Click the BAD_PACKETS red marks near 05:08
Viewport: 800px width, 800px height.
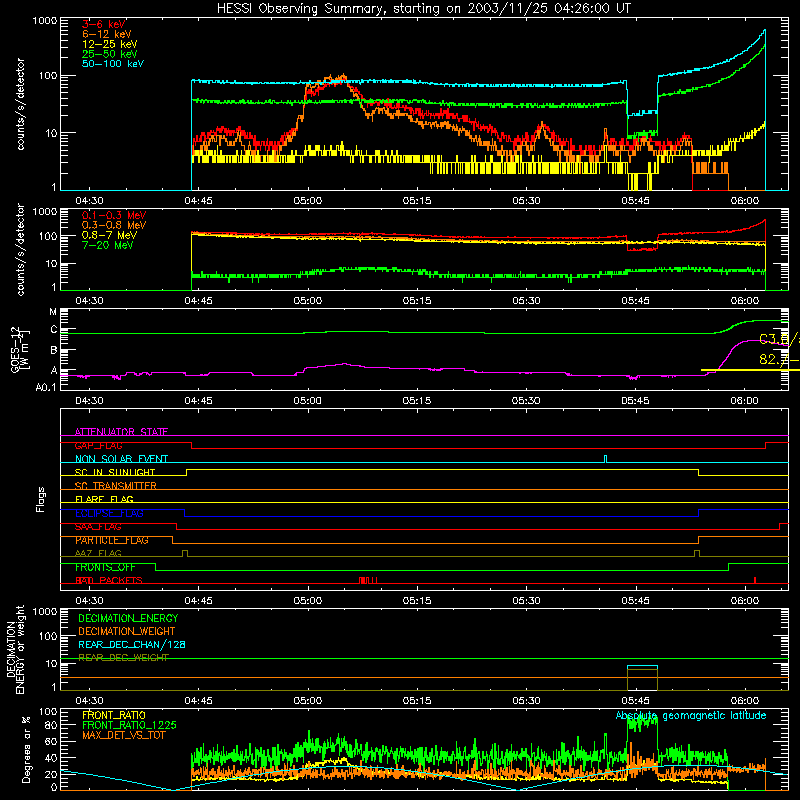[x=368, y=580]
